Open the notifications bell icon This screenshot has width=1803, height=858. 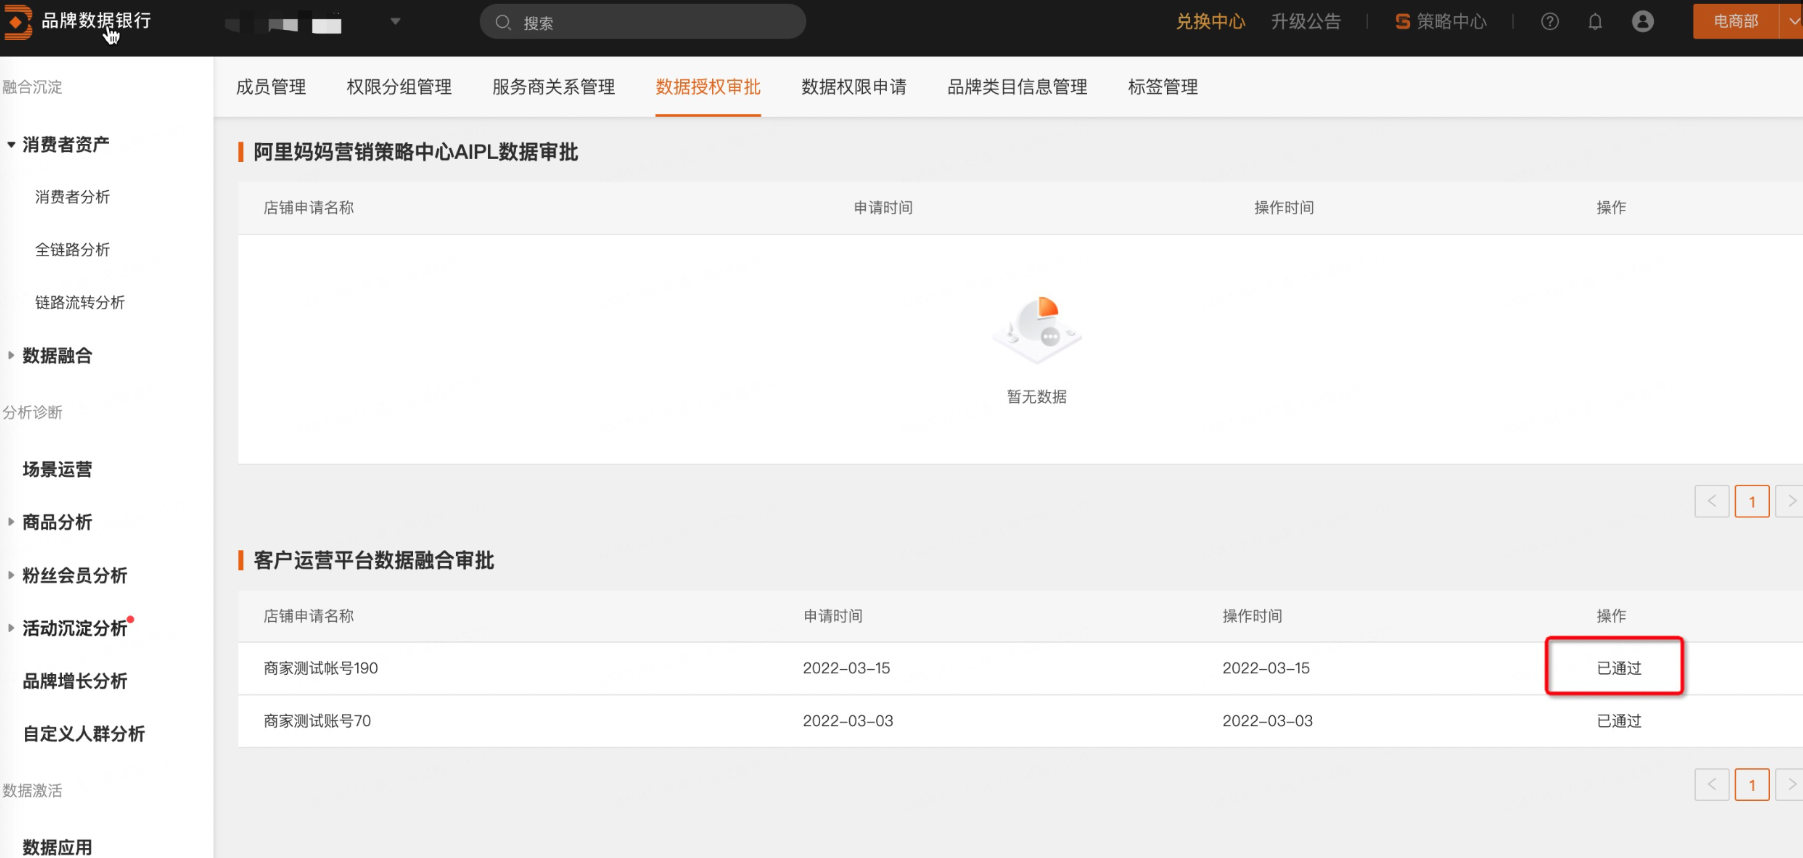coord(1595,22)
